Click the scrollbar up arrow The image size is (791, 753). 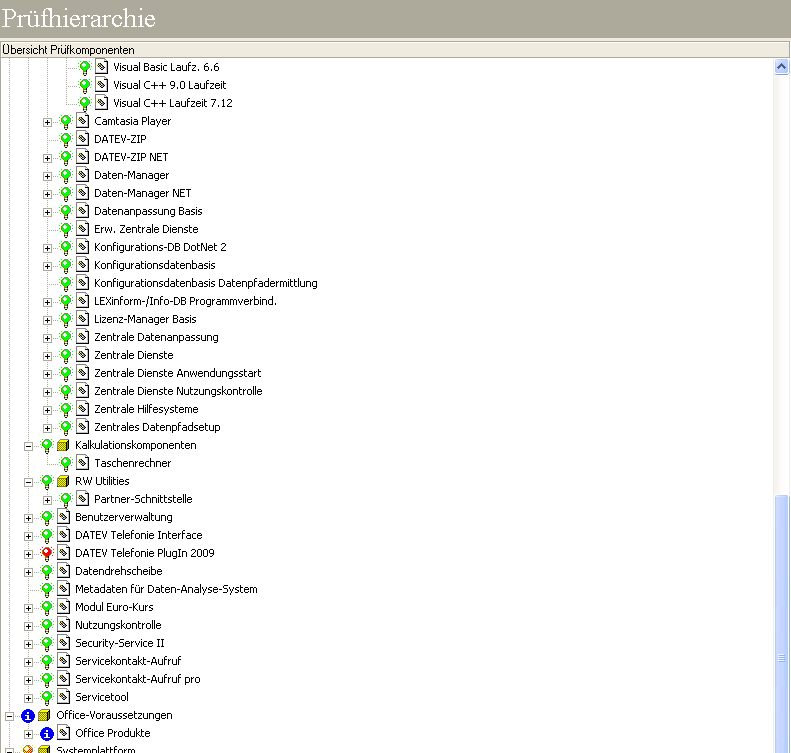pyautogui.click(x=782, y=67)
